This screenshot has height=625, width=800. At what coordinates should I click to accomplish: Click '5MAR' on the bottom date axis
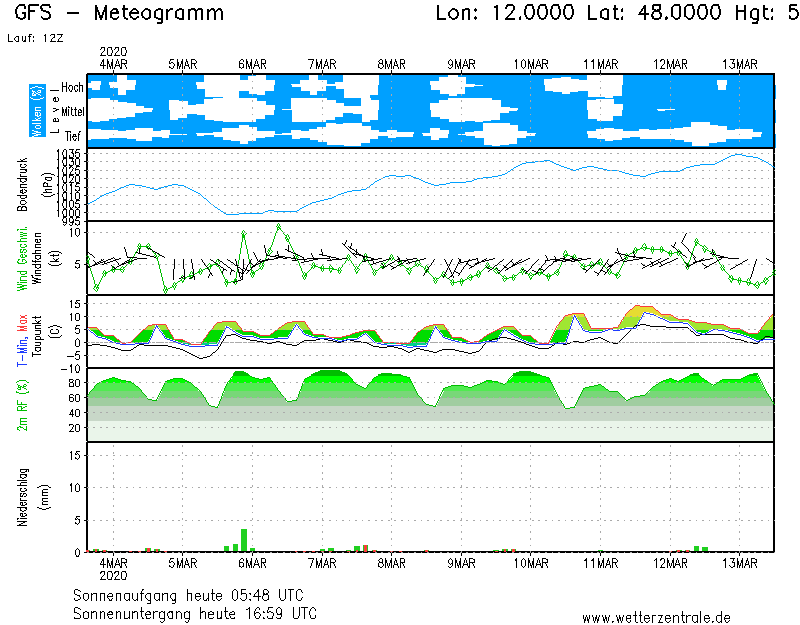pyautogui.click(x=183, y=564)
